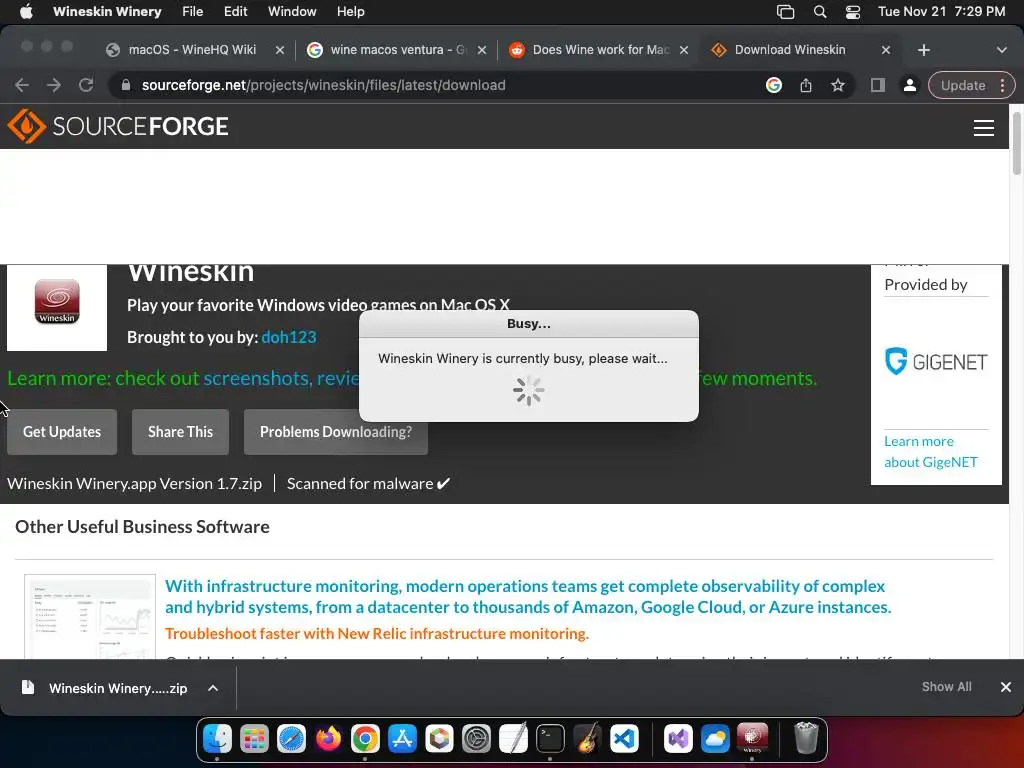The image size is (1024, 768).
Task: Open Terminal from the Dock
Action: (x=550, y=739)
